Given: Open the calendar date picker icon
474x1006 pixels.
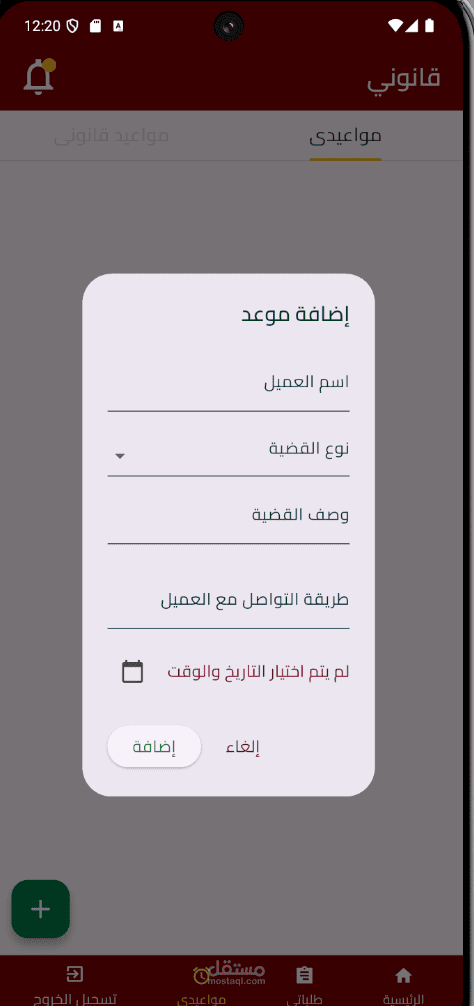Looking at the screenshot, I should click(133, 672).
